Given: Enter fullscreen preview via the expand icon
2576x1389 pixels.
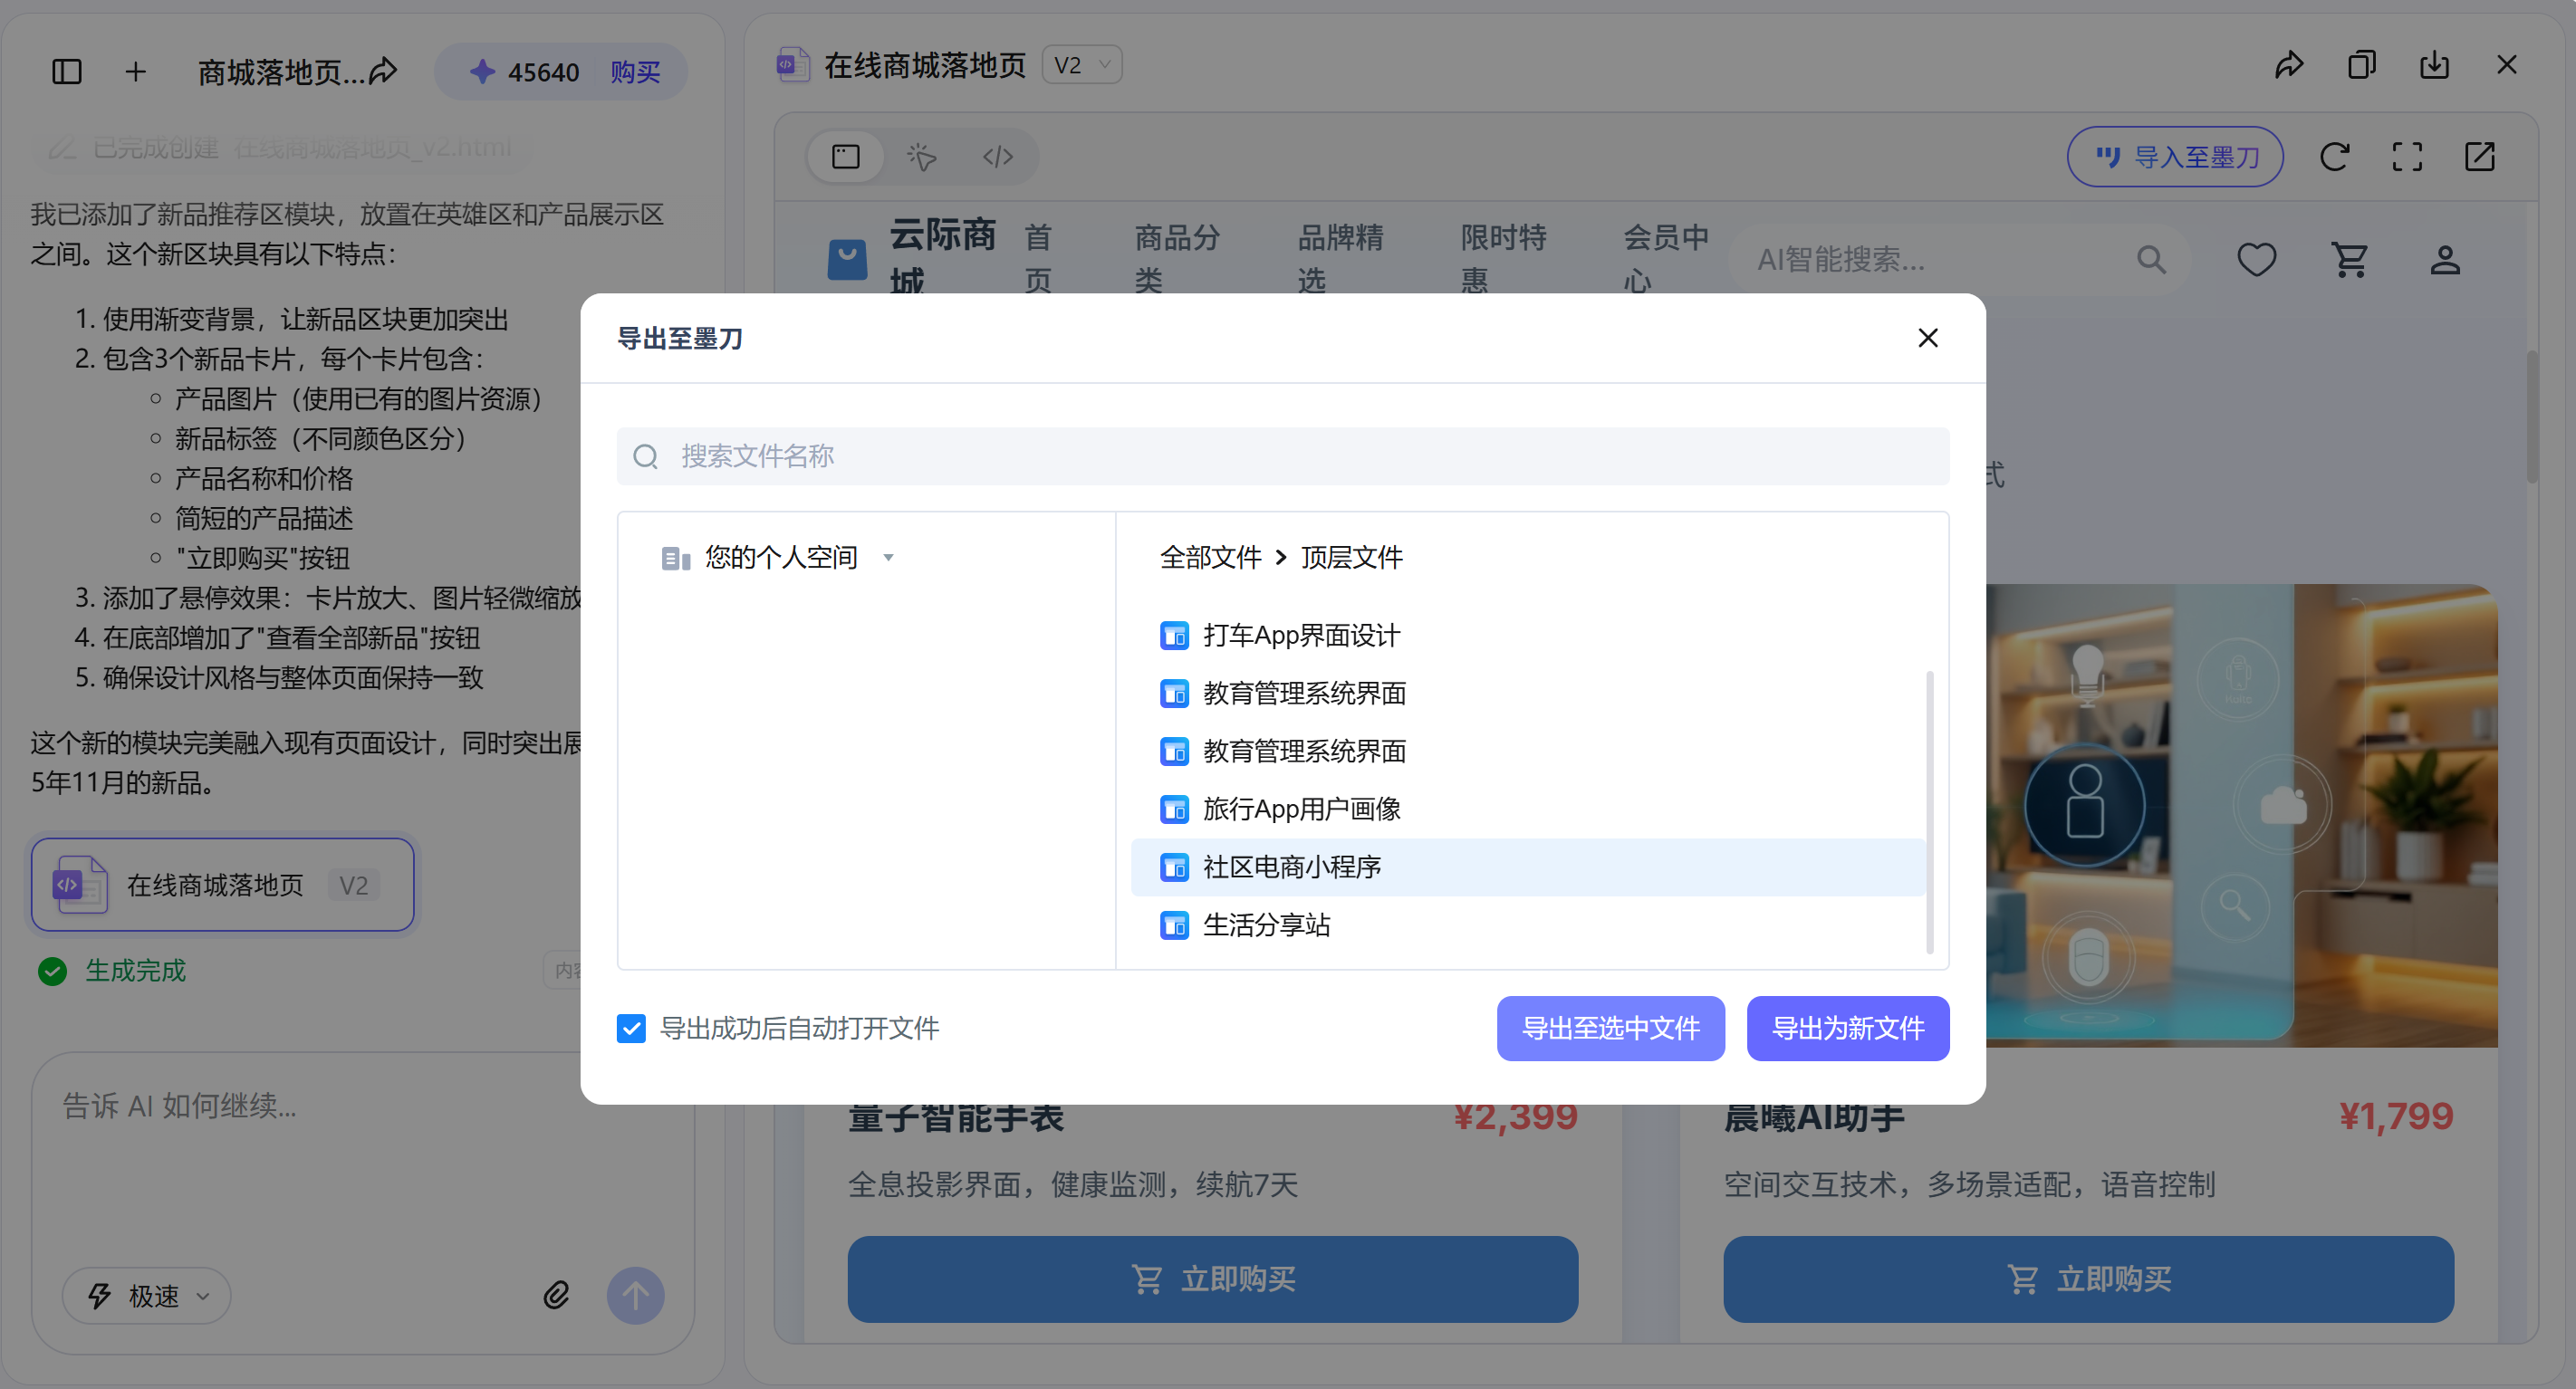Looking at the screenshot, I should point(2407,156).
